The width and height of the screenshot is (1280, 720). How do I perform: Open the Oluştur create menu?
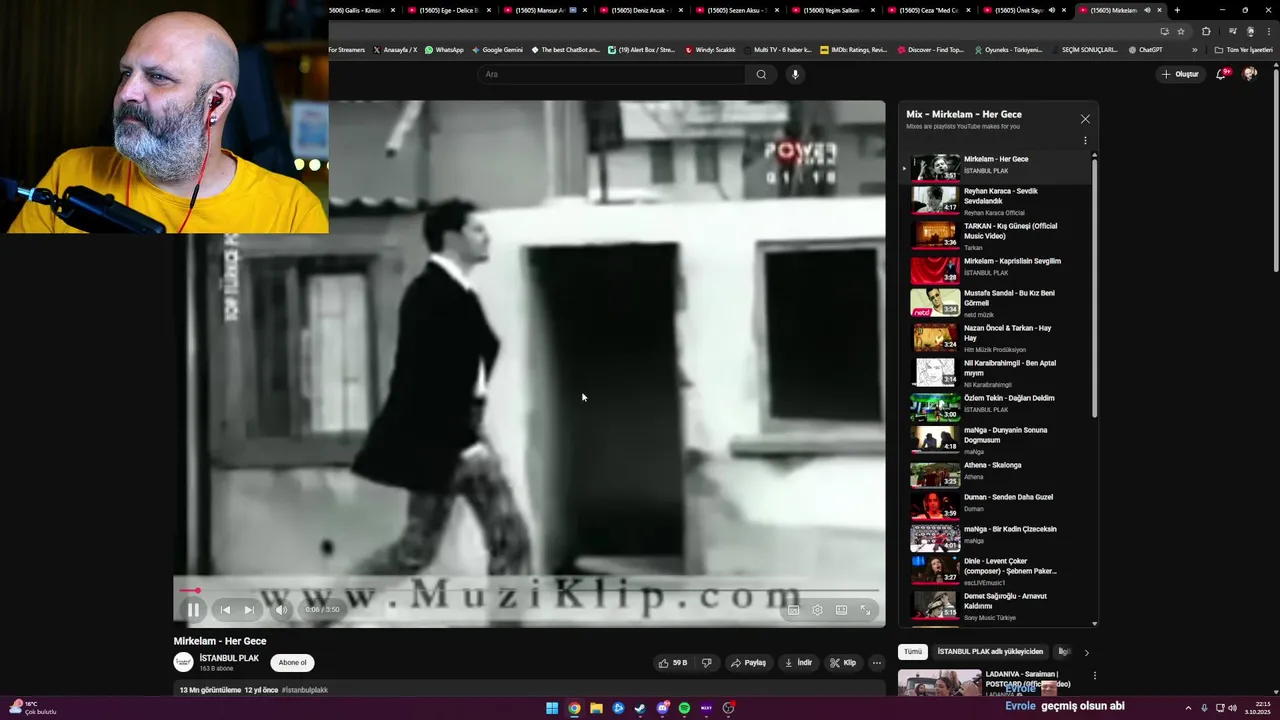click(1180, 74)
